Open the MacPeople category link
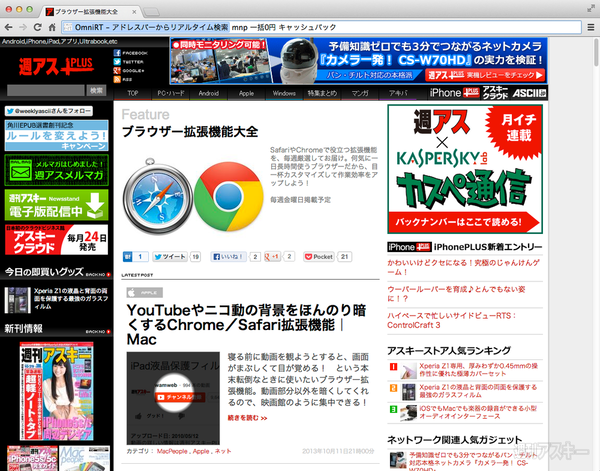This screenshot has width=600, height=471. [172, 451]
